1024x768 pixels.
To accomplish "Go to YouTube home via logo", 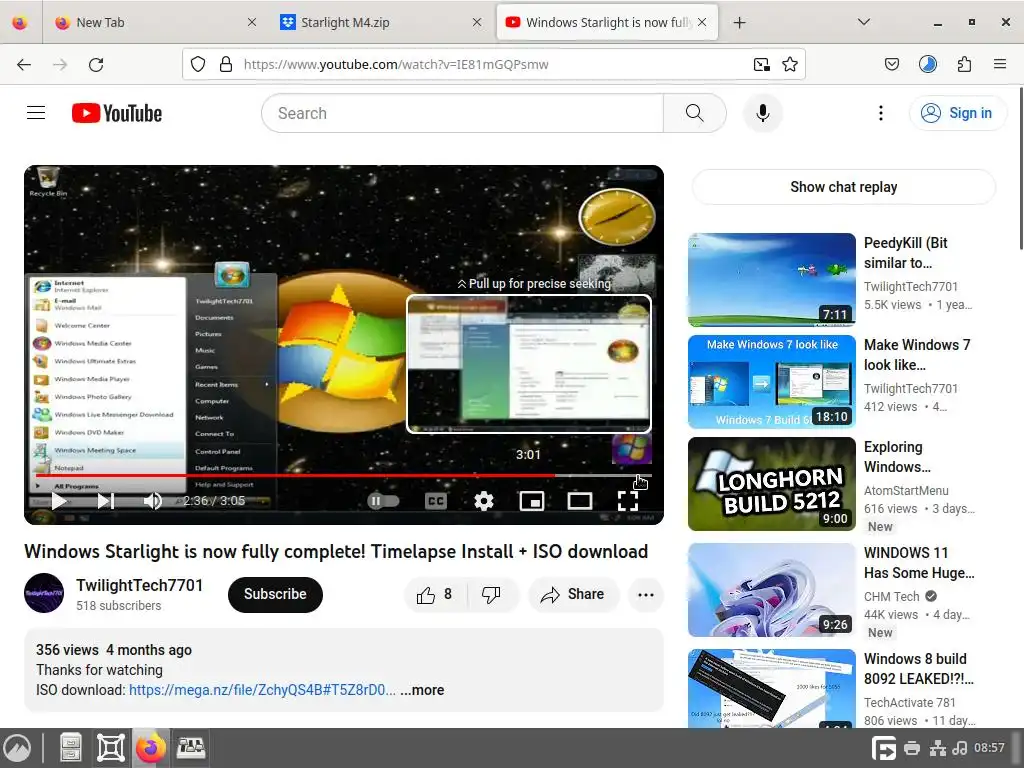I will (117, 113).
